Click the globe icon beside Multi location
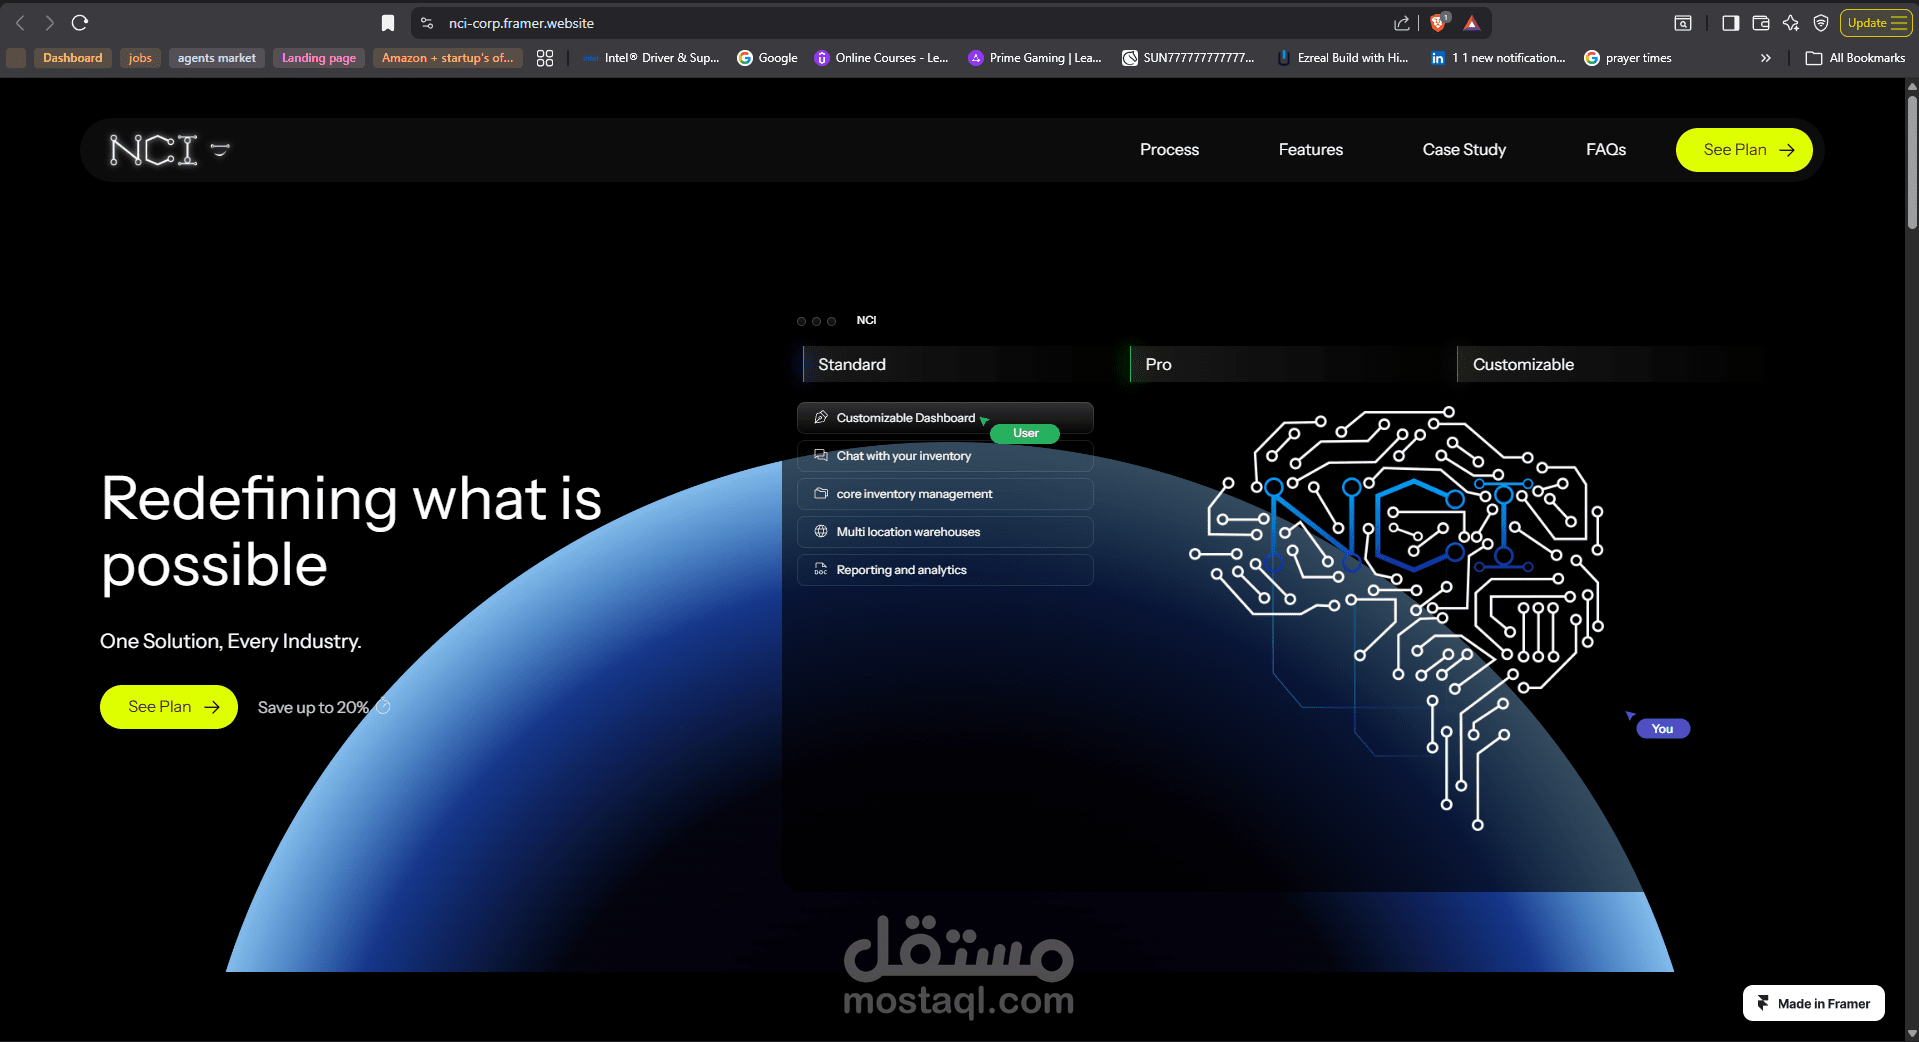 pos(821,531)
